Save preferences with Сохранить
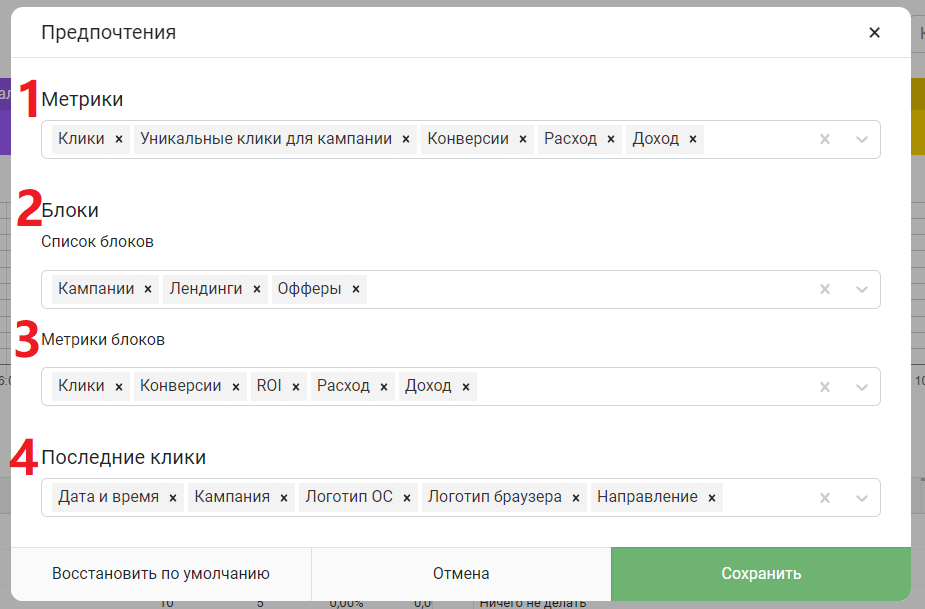Viewport: 925px width, 609px height. tap(761, 574)
